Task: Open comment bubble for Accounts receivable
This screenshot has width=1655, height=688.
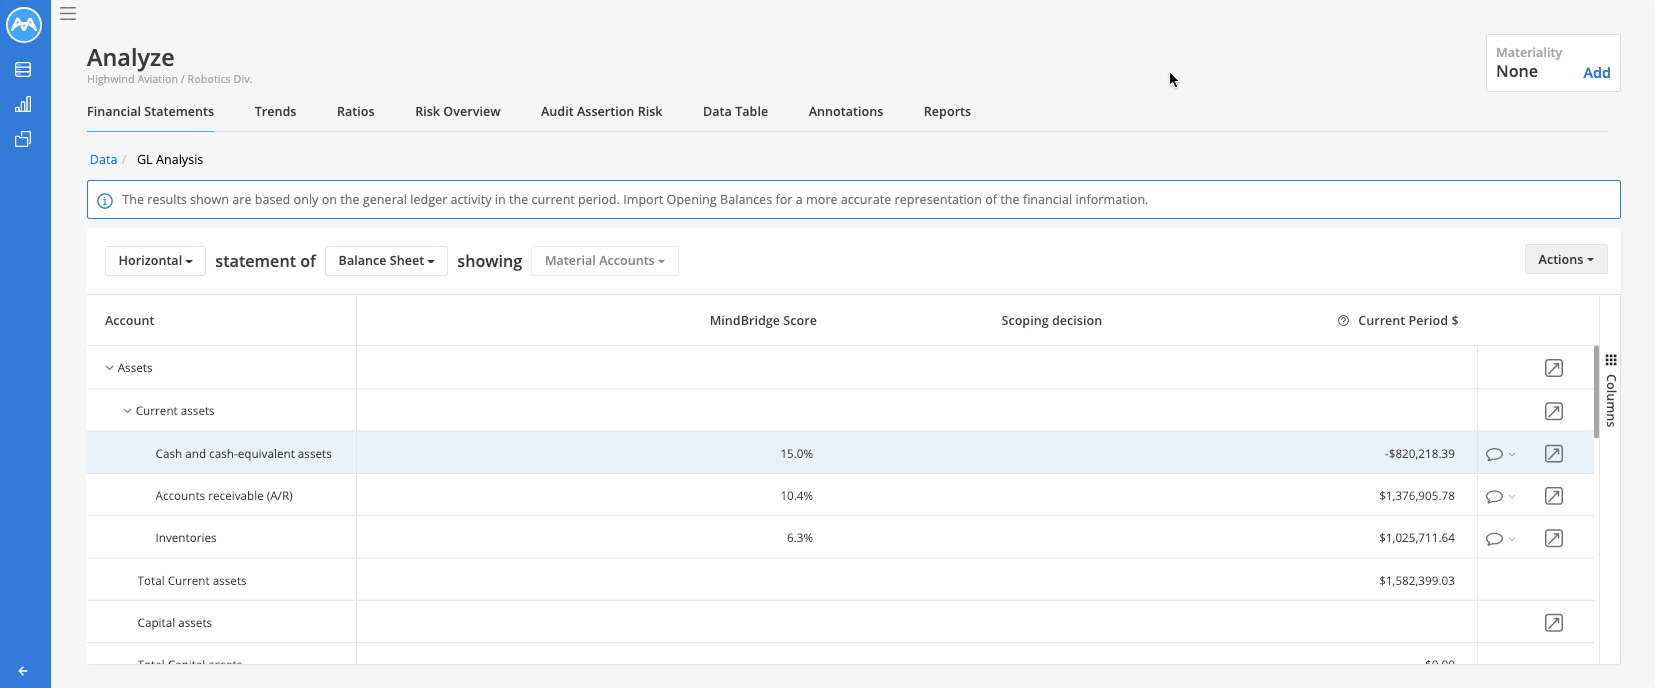Action: (x=1494, y=496)
